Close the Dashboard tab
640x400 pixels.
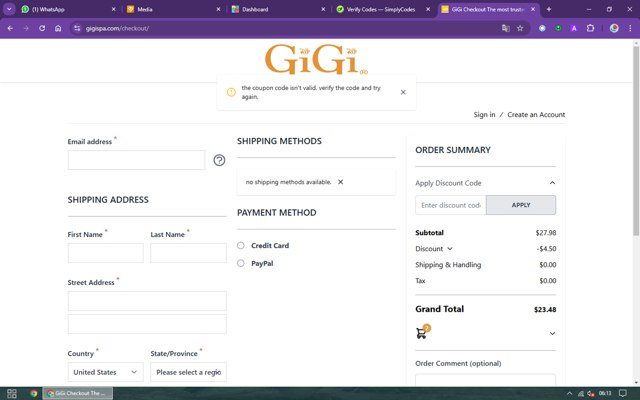pyautogui.click(x=323, y=9)
